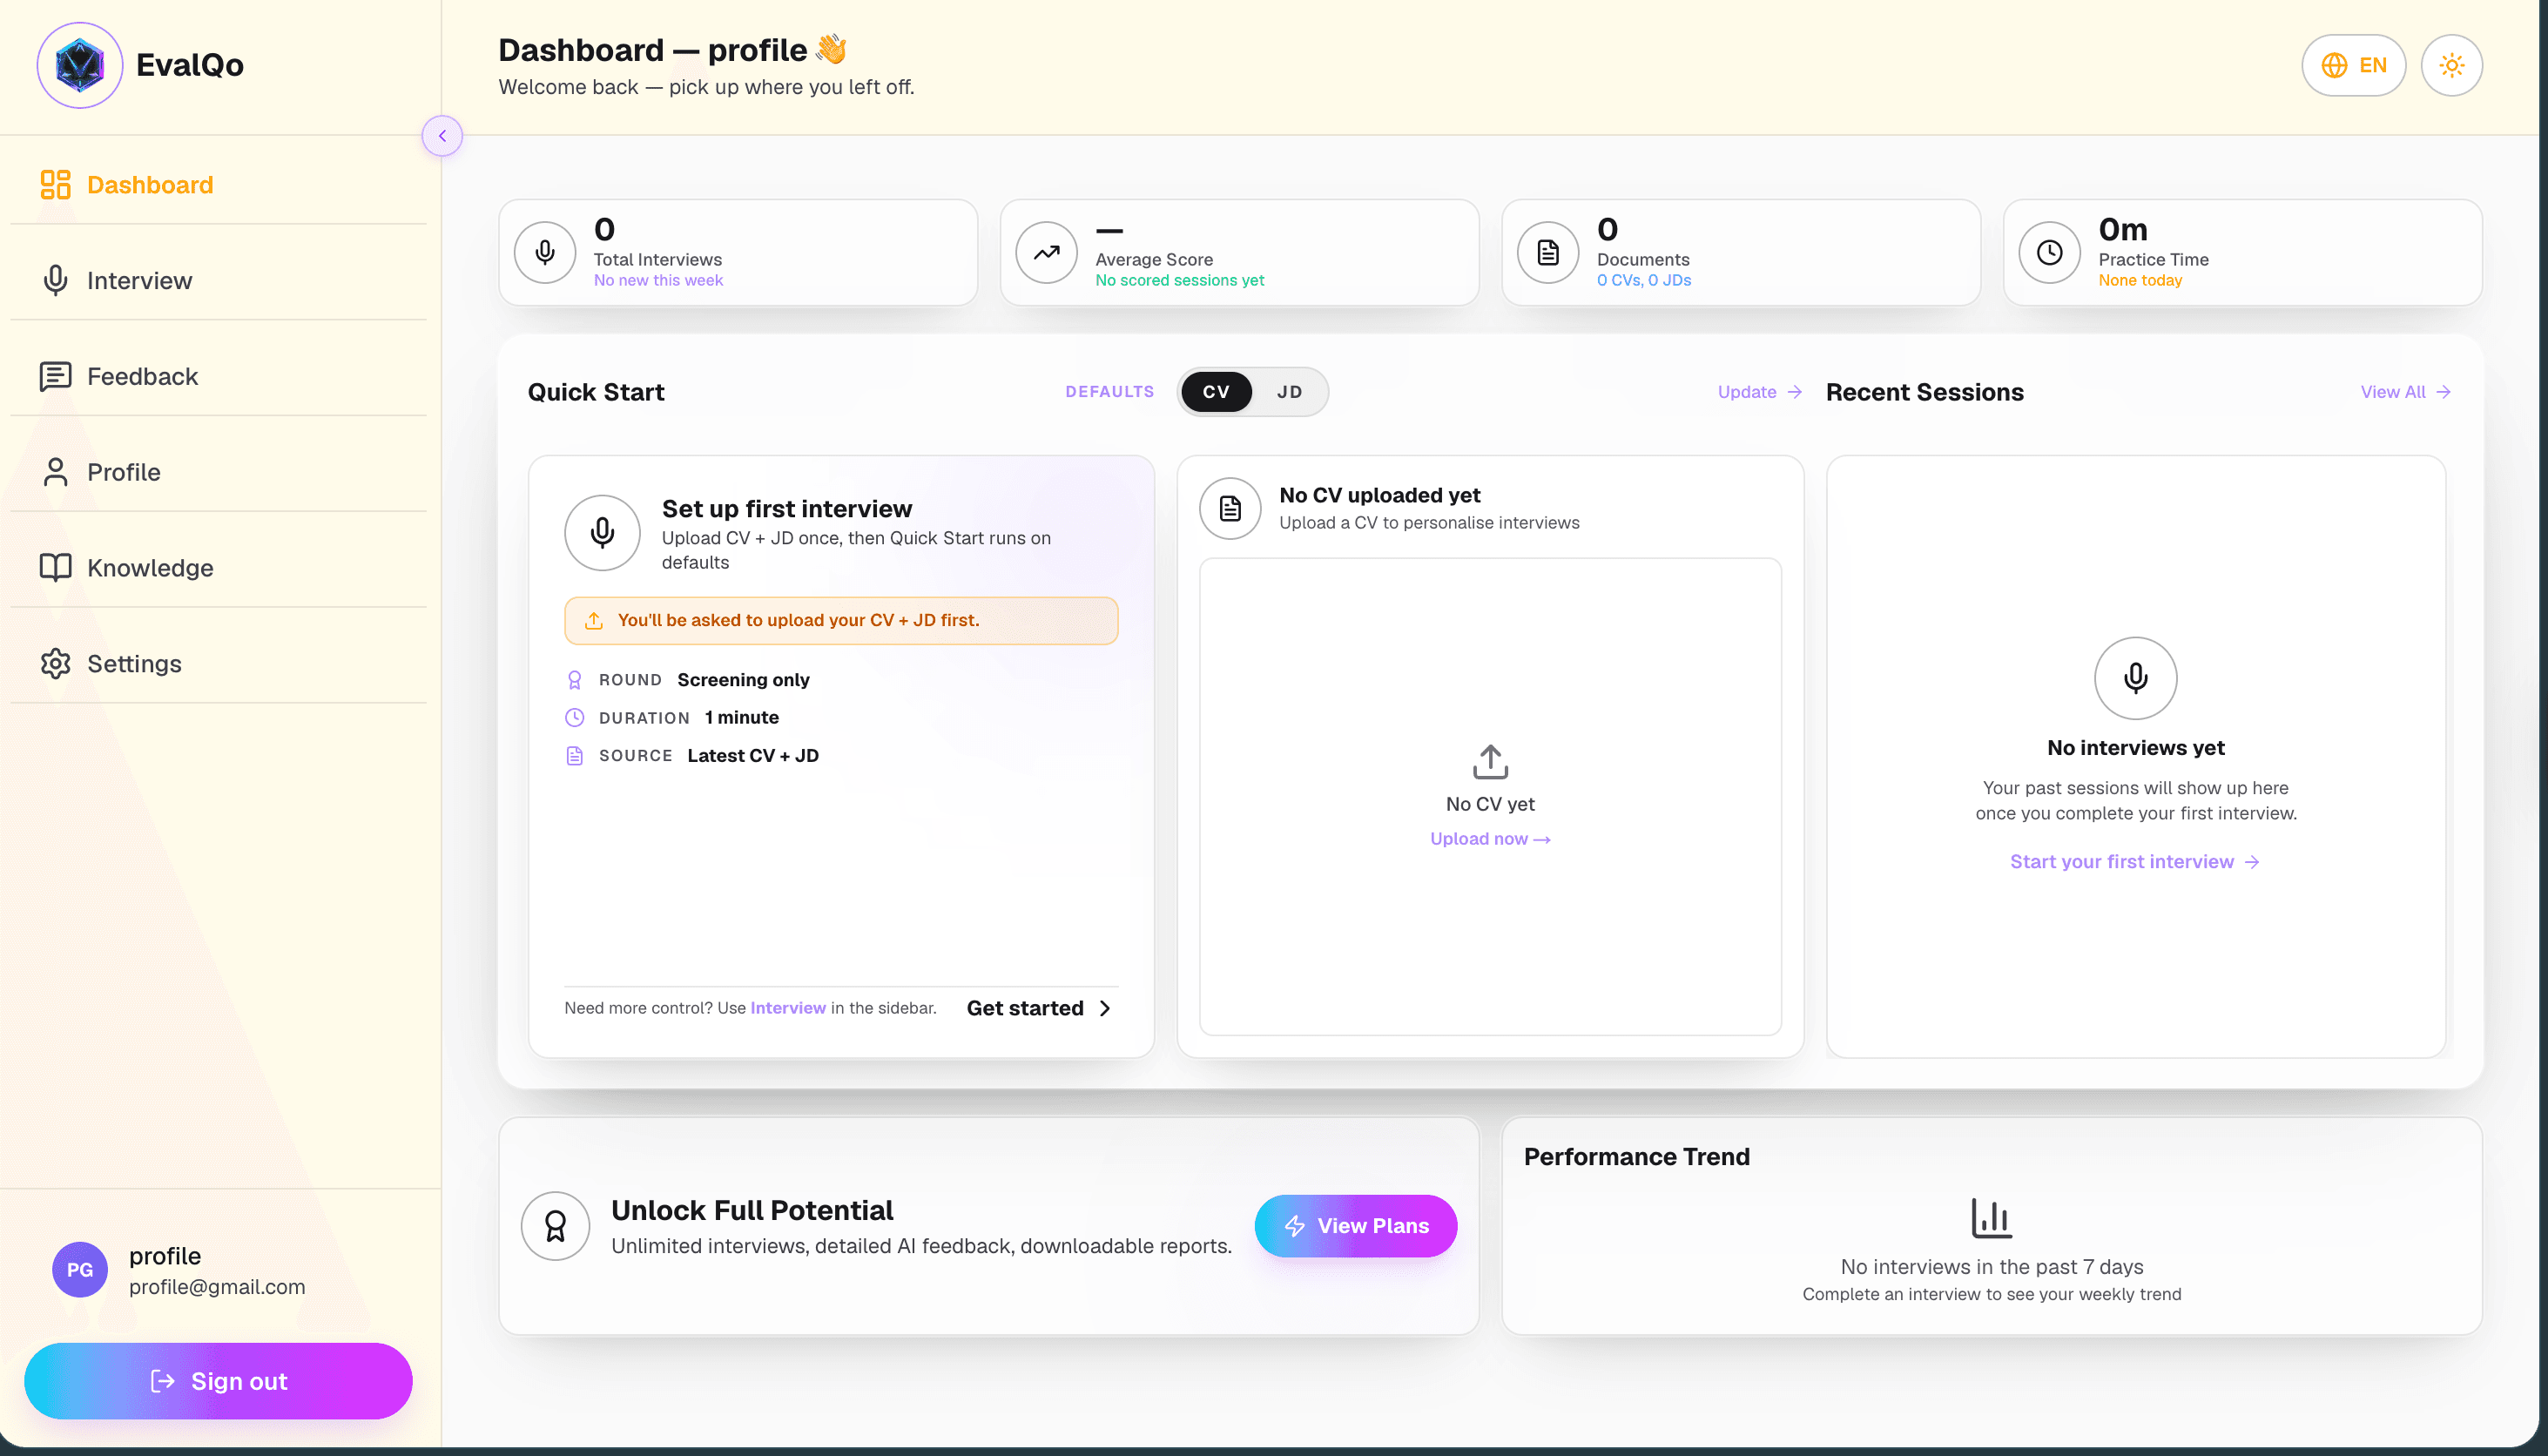Click the 'Screening only' round value

(x=743, y=680)
